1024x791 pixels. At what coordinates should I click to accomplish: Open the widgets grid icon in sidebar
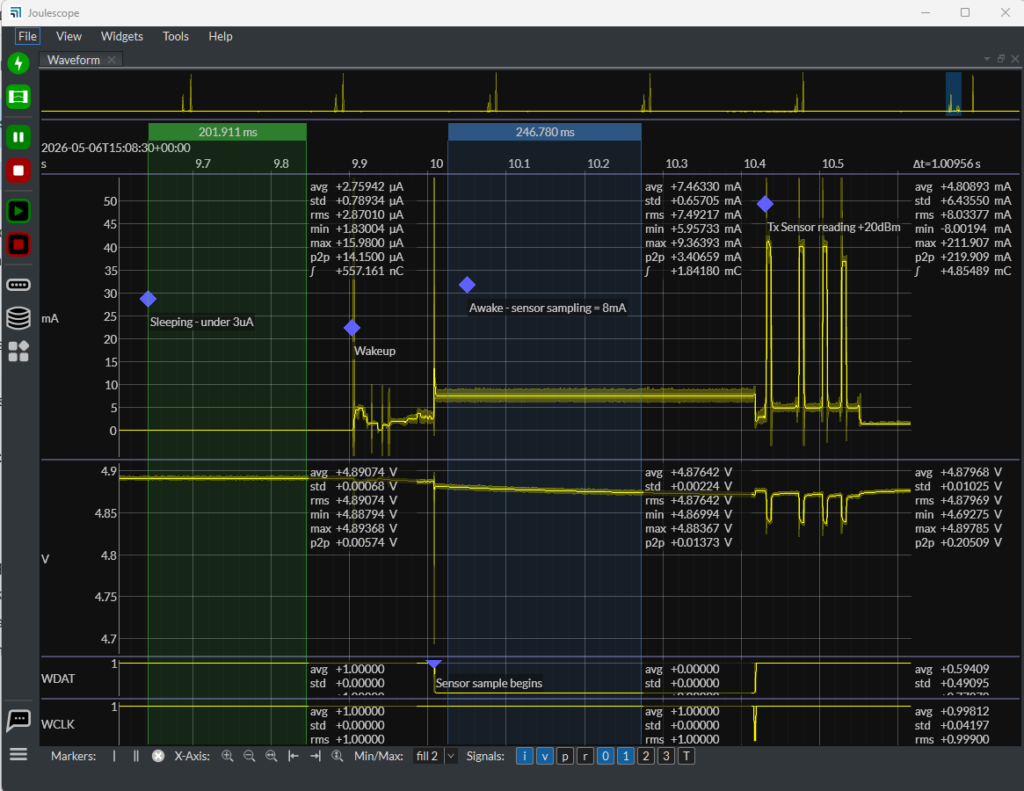[18, 351]
